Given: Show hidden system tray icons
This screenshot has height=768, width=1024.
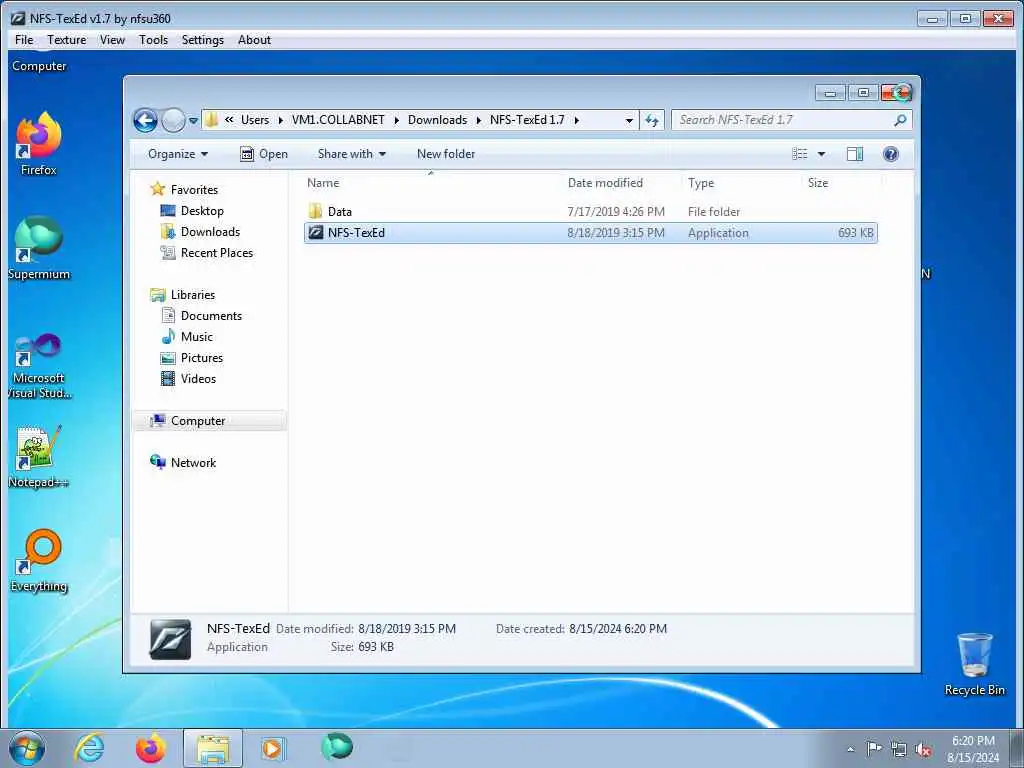Looking at the screenshot, I should click(850, 749).
